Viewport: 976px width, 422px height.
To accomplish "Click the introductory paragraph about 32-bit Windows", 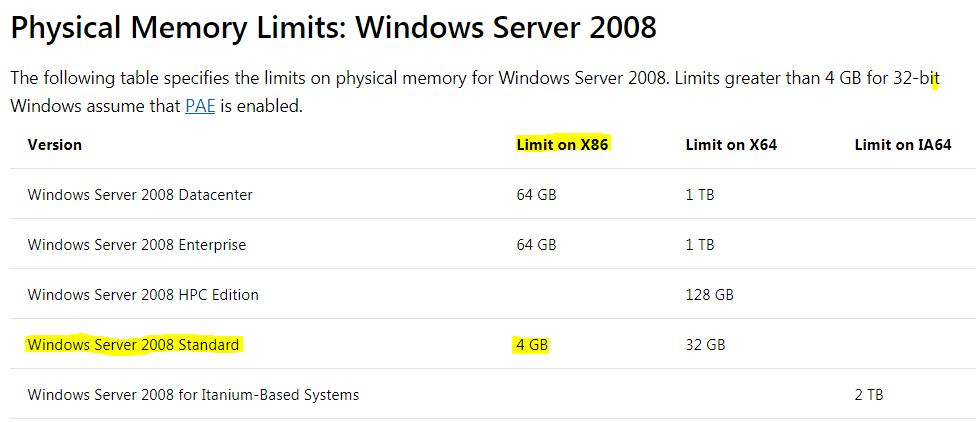I will [475, 92].
